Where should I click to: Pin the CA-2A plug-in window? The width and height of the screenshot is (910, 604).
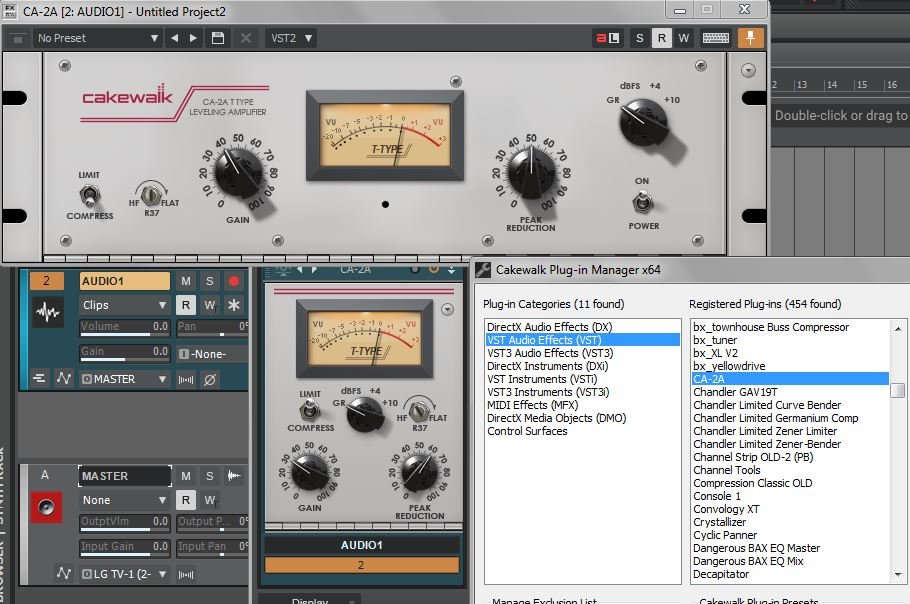click(750, 38)
